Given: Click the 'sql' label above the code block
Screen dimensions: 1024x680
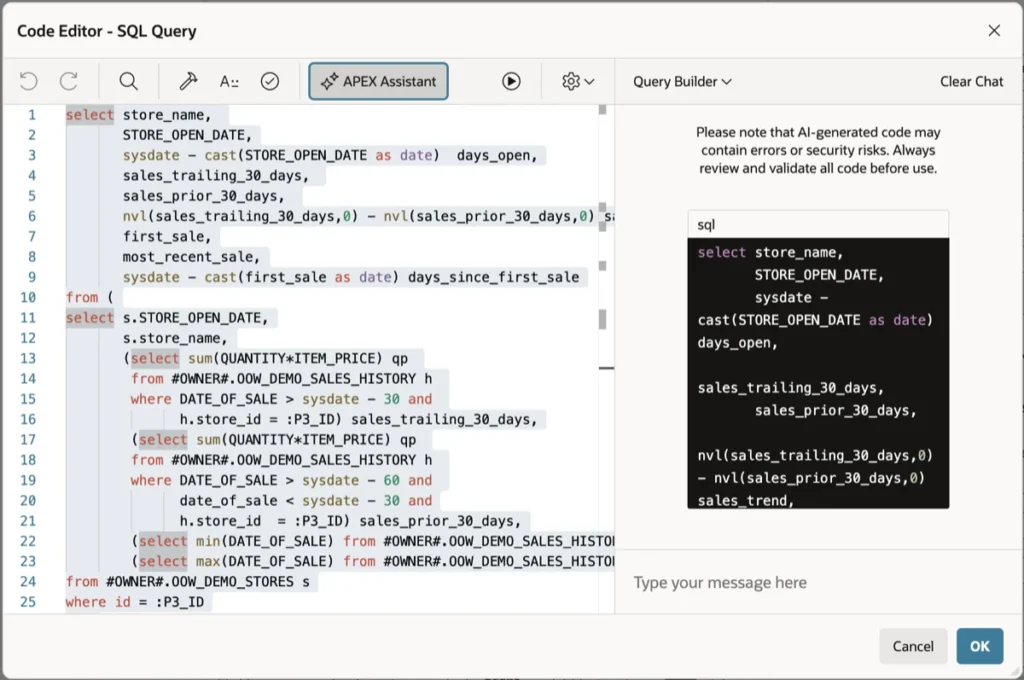Looking at the screenshot, I should click(706, 225).
